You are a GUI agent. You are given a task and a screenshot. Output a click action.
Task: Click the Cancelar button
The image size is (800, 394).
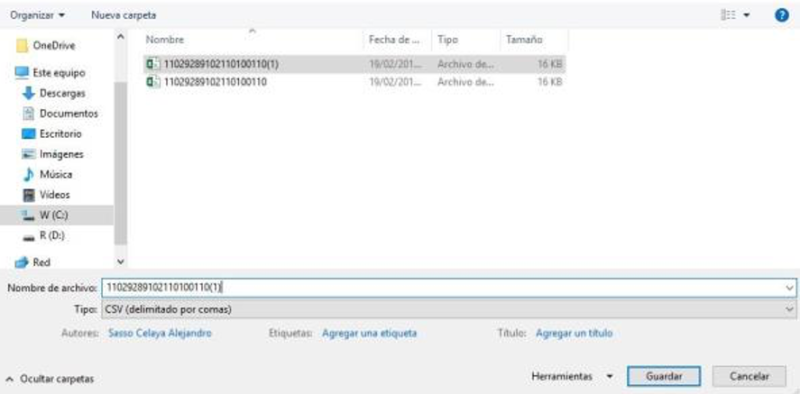pos(749,377)
